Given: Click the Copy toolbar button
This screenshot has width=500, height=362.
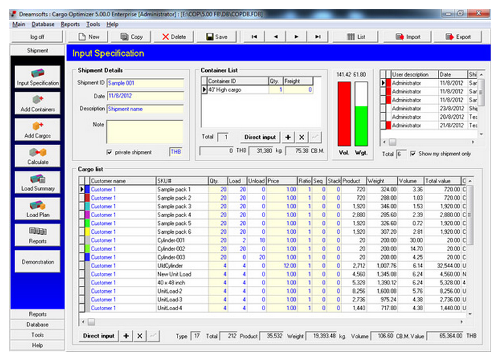Looking at the screenshot, I should click(x=131, y=37).
